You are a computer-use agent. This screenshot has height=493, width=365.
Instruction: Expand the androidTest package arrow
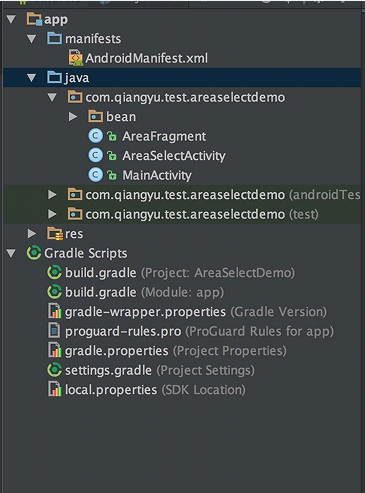pos(52,194)
